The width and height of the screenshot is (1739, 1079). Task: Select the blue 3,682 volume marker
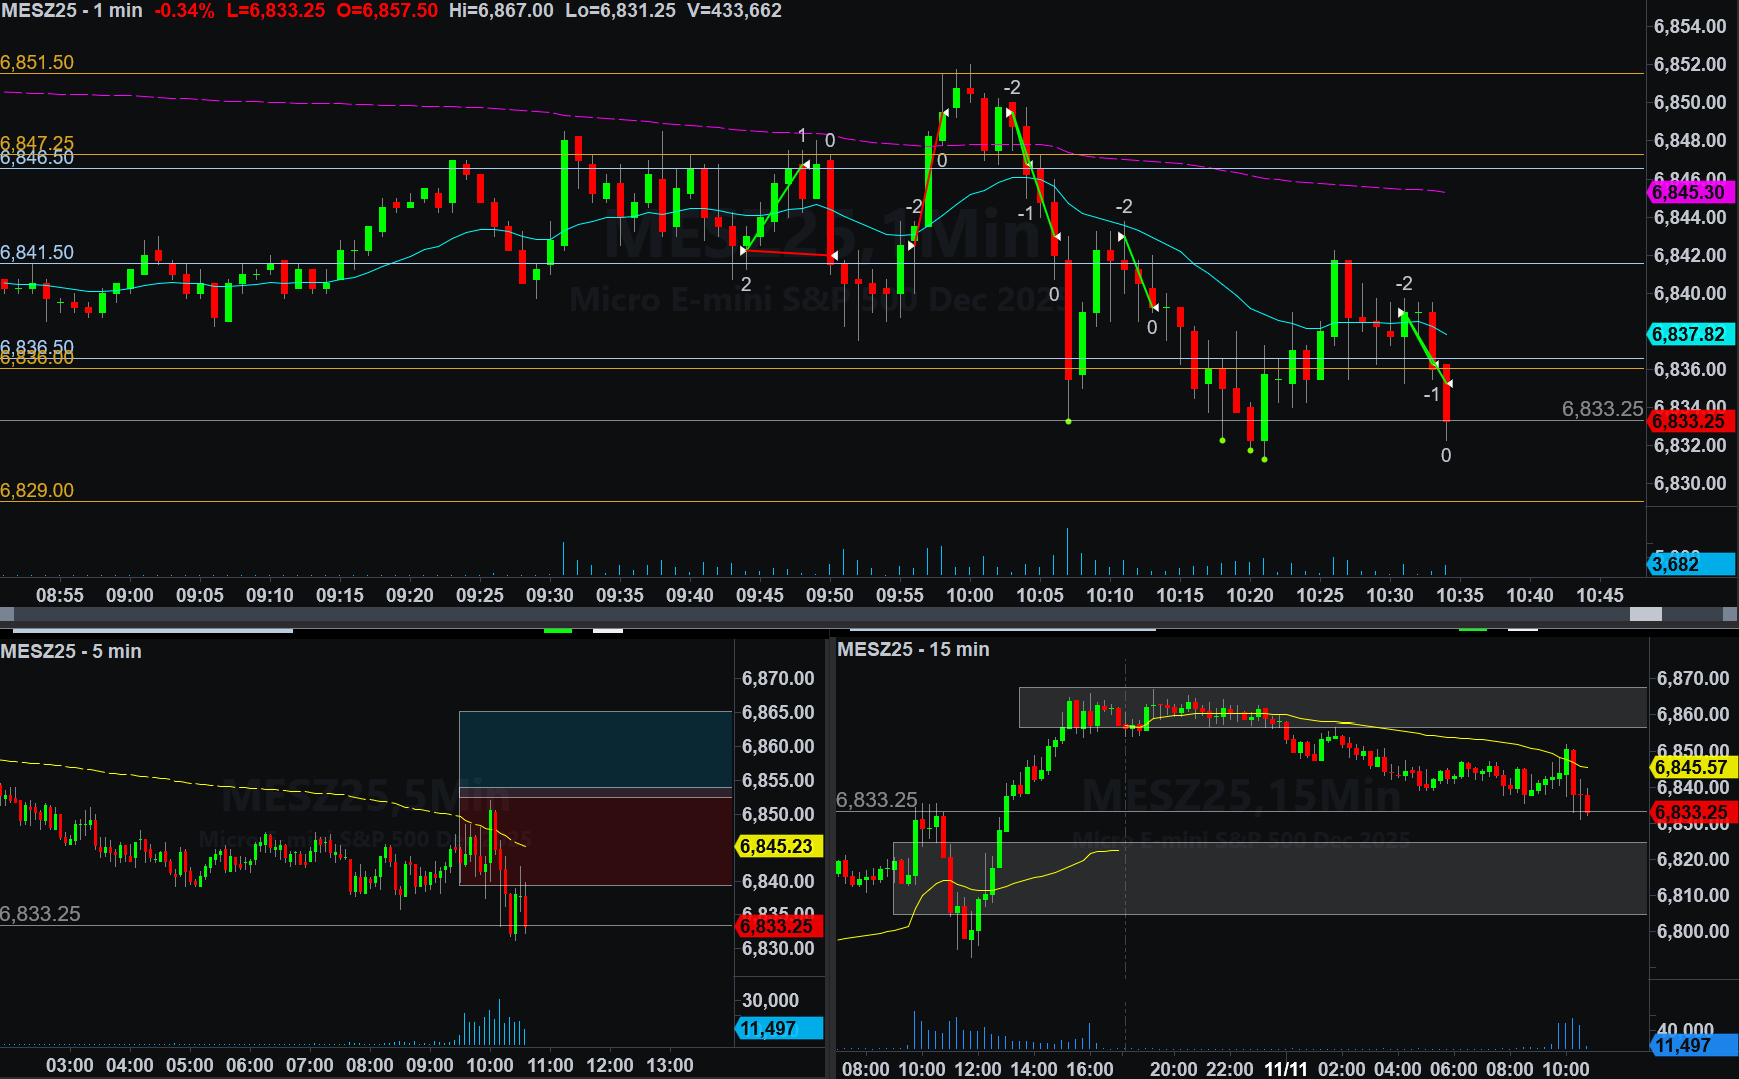(x=1688, y=564)
